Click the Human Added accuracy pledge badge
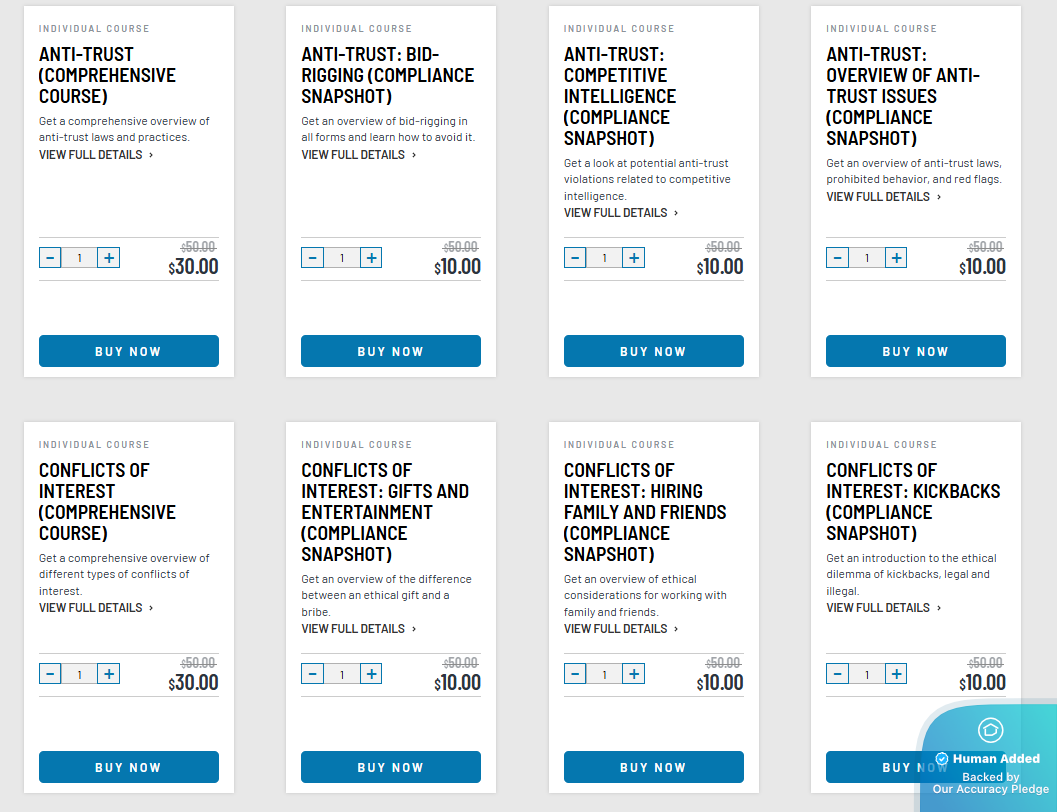 989,758
